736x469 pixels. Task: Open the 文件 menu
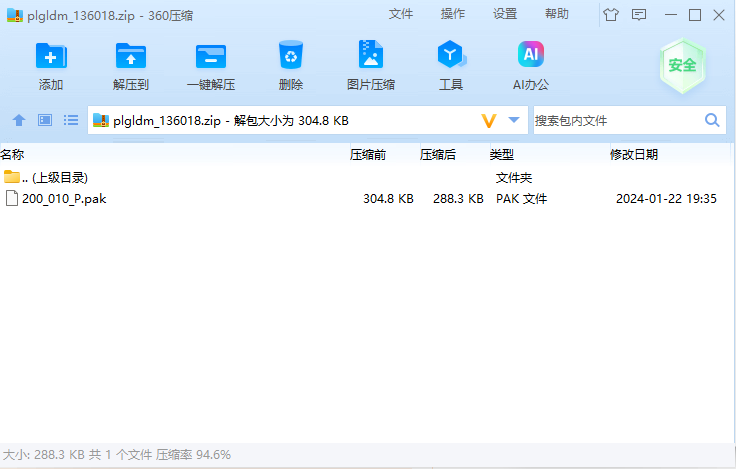401,14
